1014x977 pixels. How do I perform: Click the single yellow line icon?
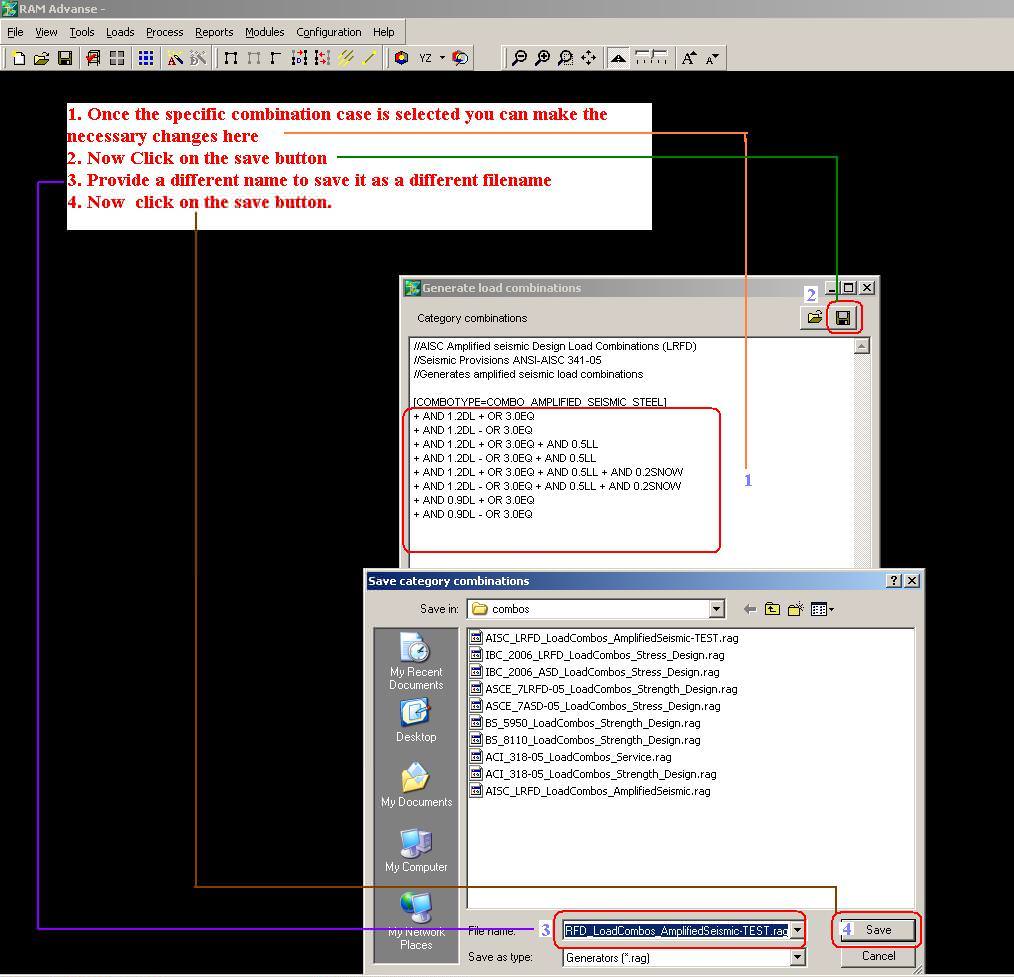click(x=369, y=58)
